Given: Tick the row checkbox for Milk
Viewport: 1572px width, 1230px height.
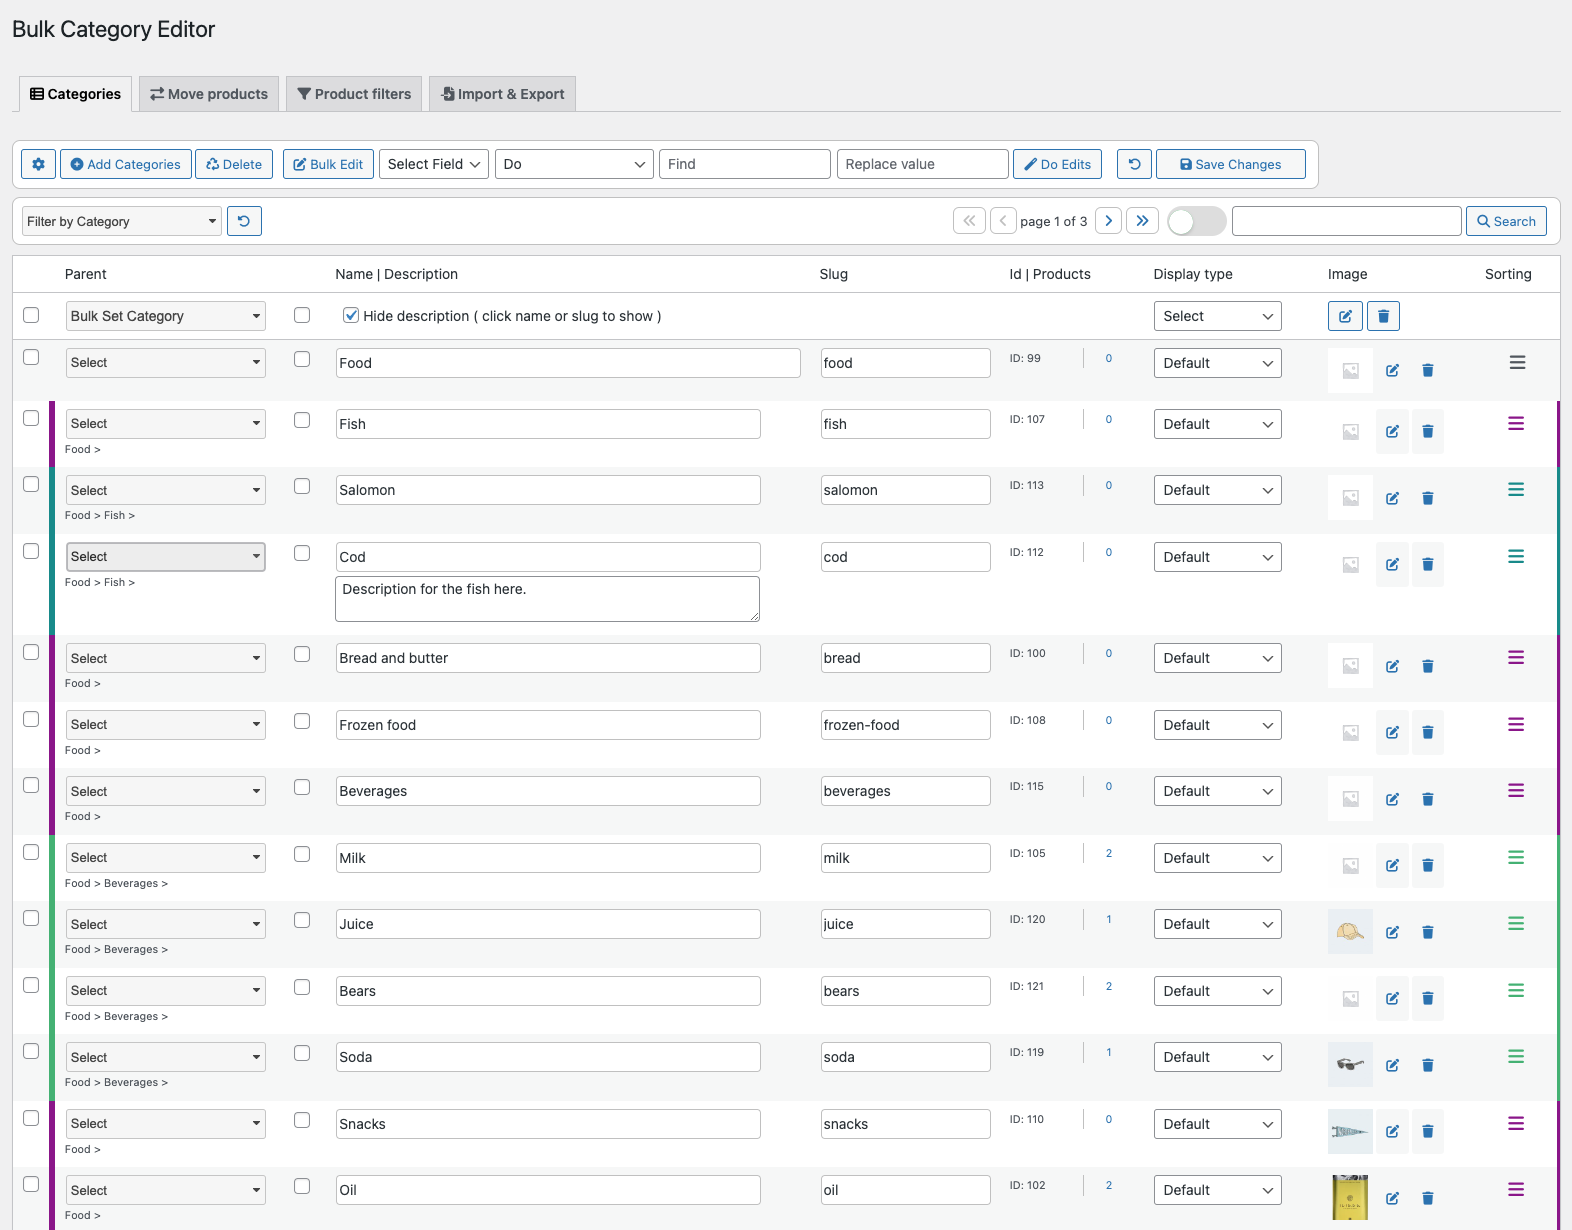Looking at the screenshot, I should coord(31,852).
